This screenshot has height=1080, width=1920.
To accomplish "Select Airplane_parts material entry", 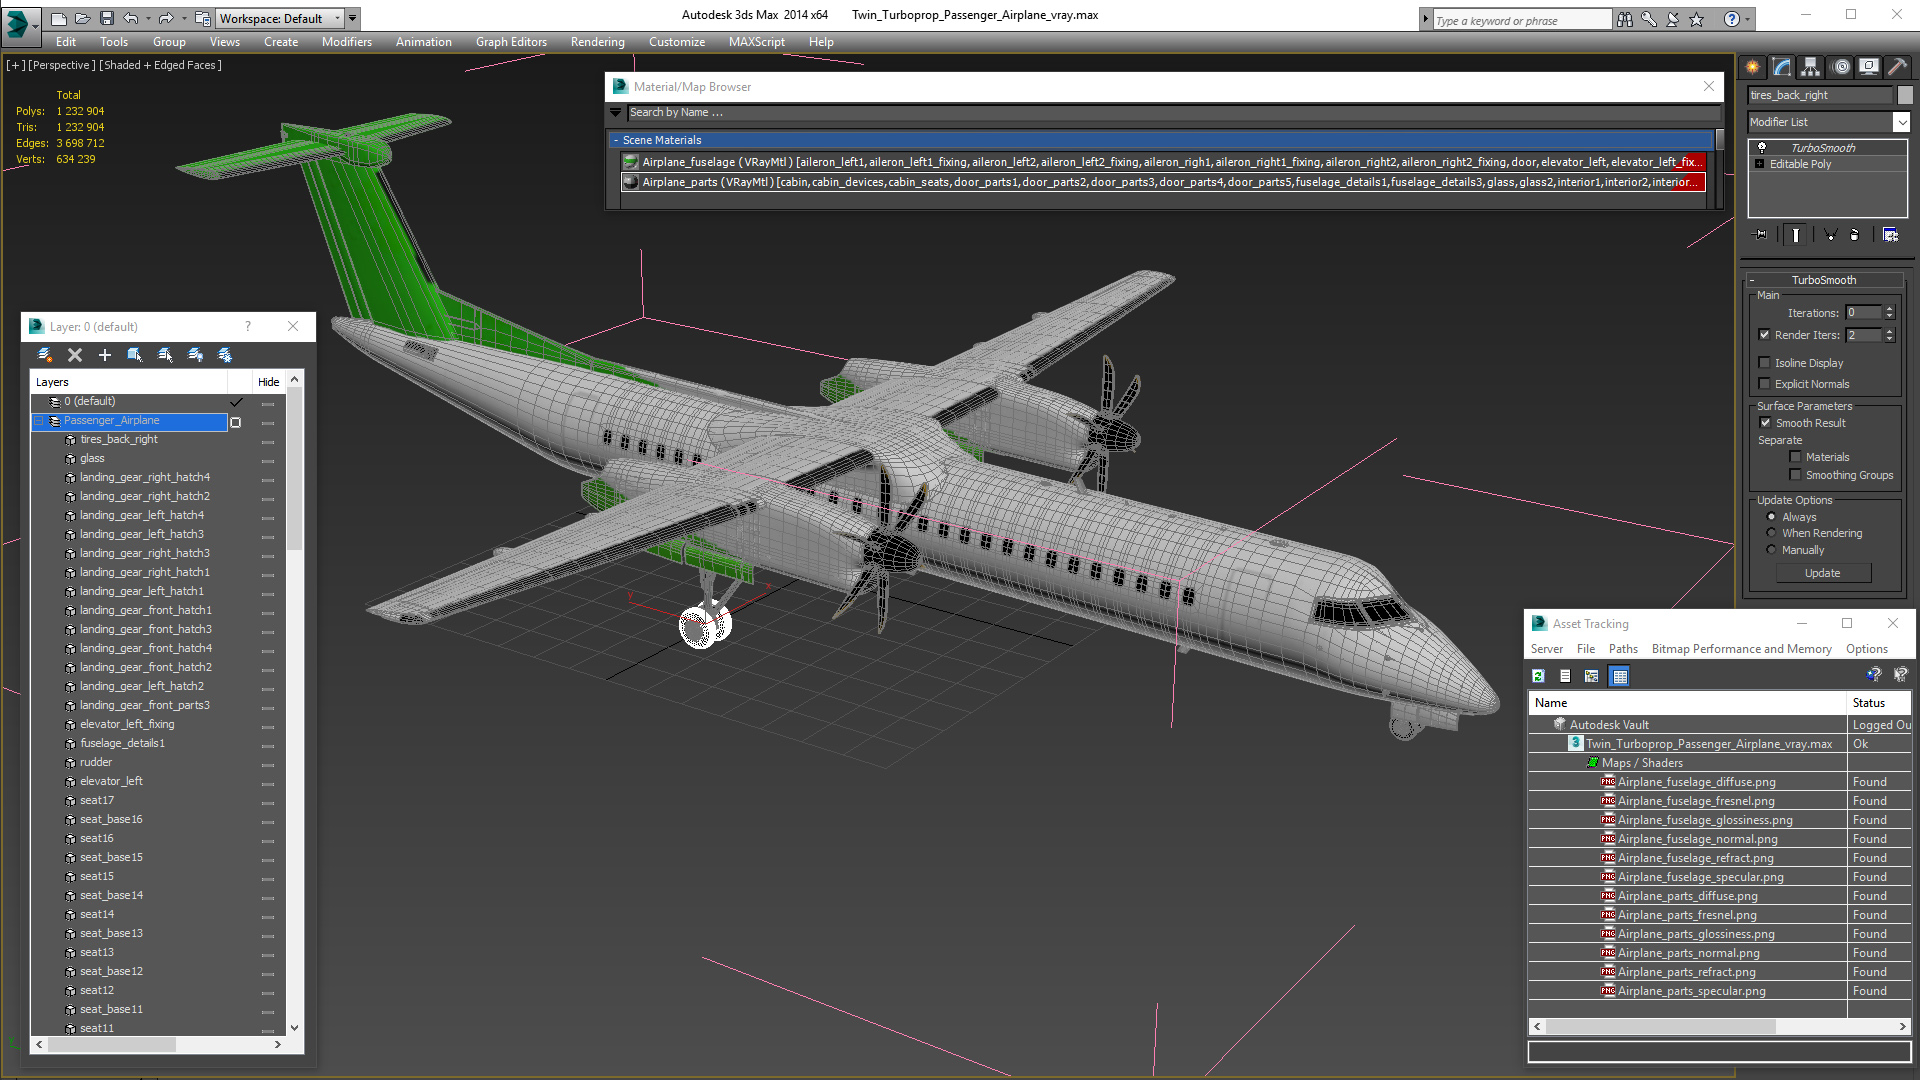I will [x=1163, y=182].
